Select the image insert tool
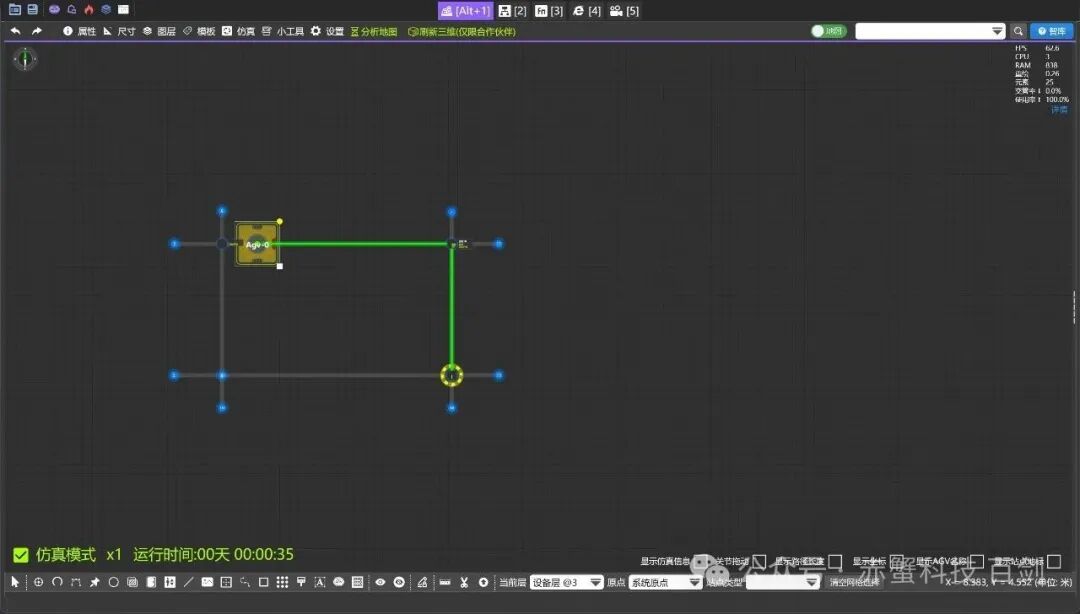Image resolution: width=1080 pixels, height=614 pixels. coord(207,582)
